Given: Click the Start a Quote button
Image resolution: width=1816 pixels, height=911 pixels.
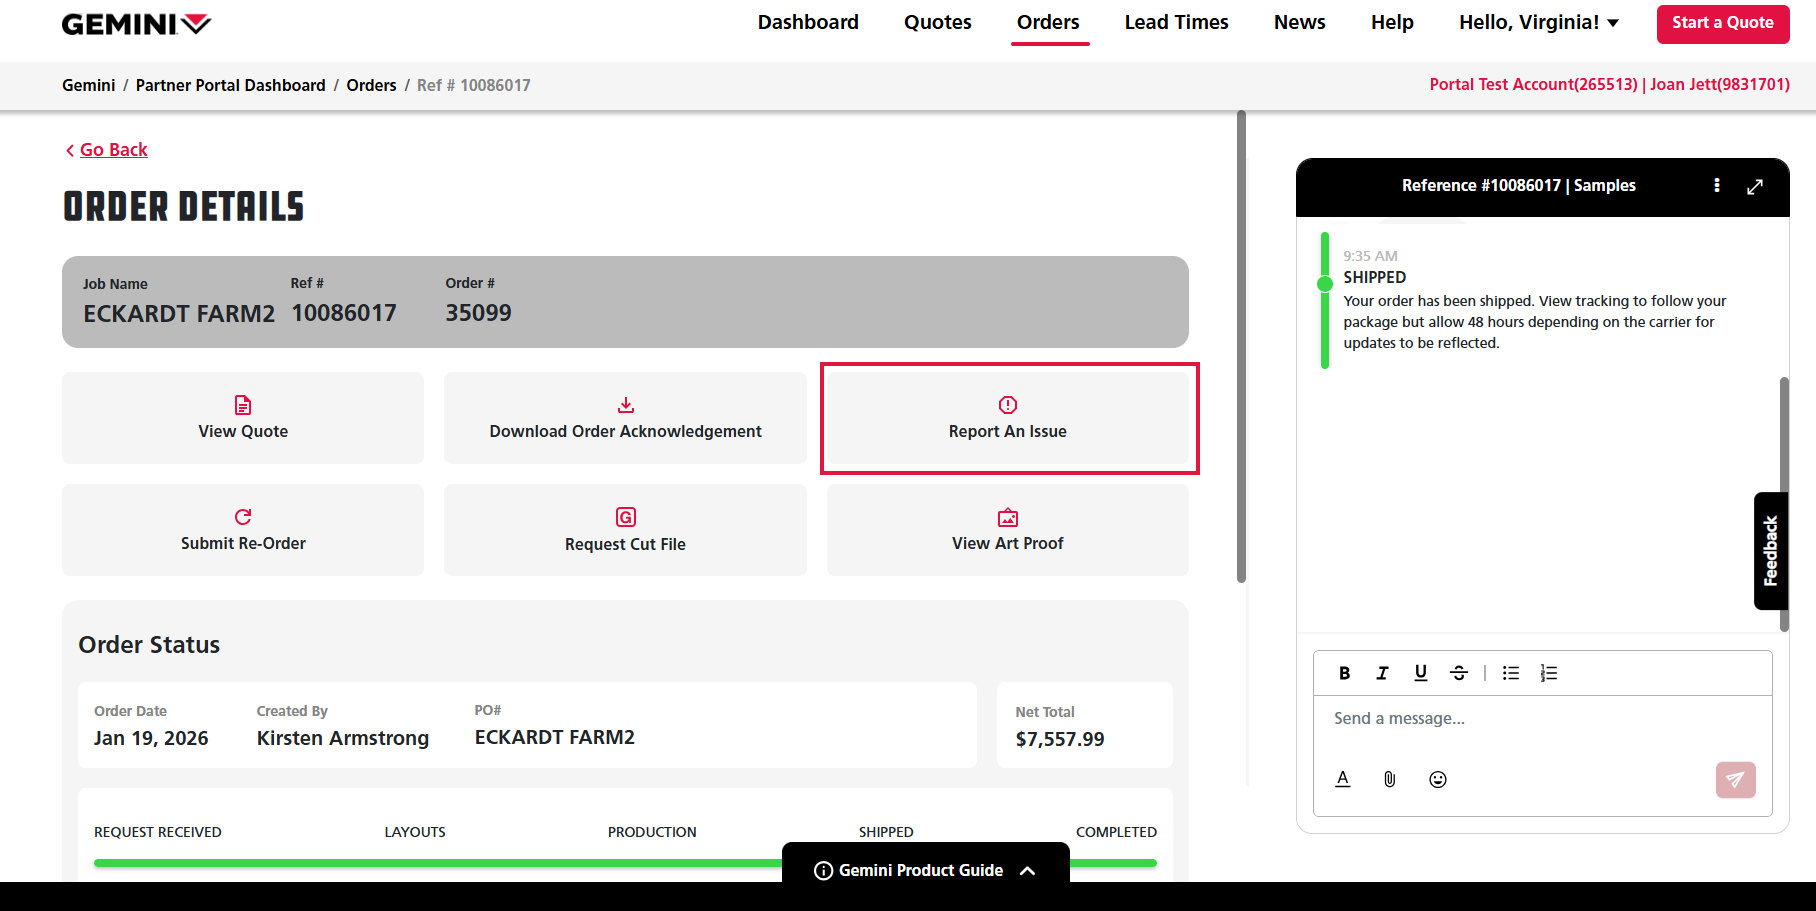Looking at the screenshot, I should [x=1722, y=23].
